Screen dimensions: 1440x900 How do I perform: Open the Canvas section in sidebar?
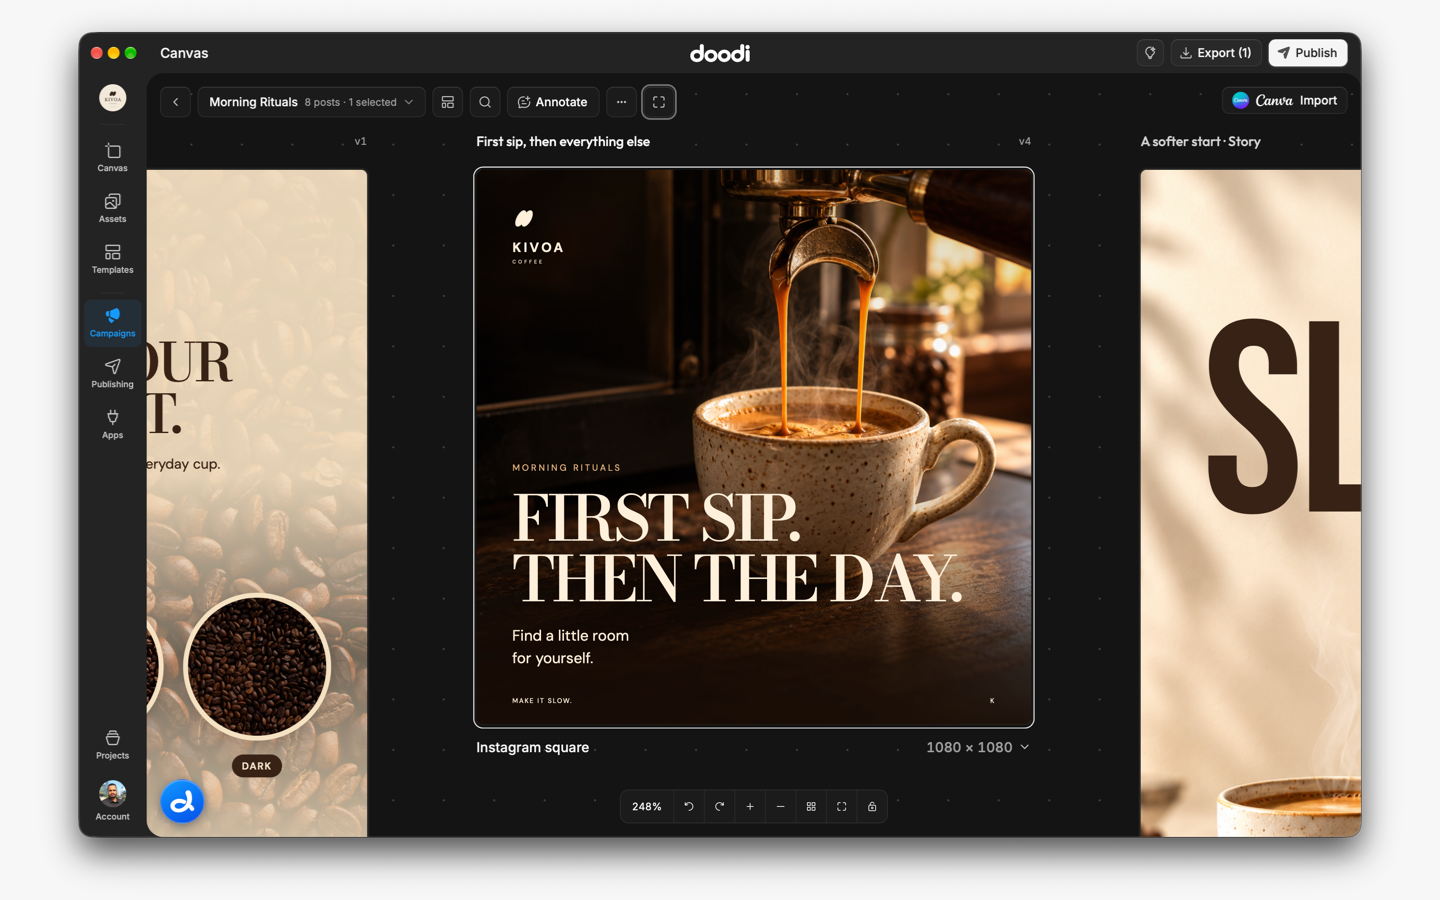point(112,157)
